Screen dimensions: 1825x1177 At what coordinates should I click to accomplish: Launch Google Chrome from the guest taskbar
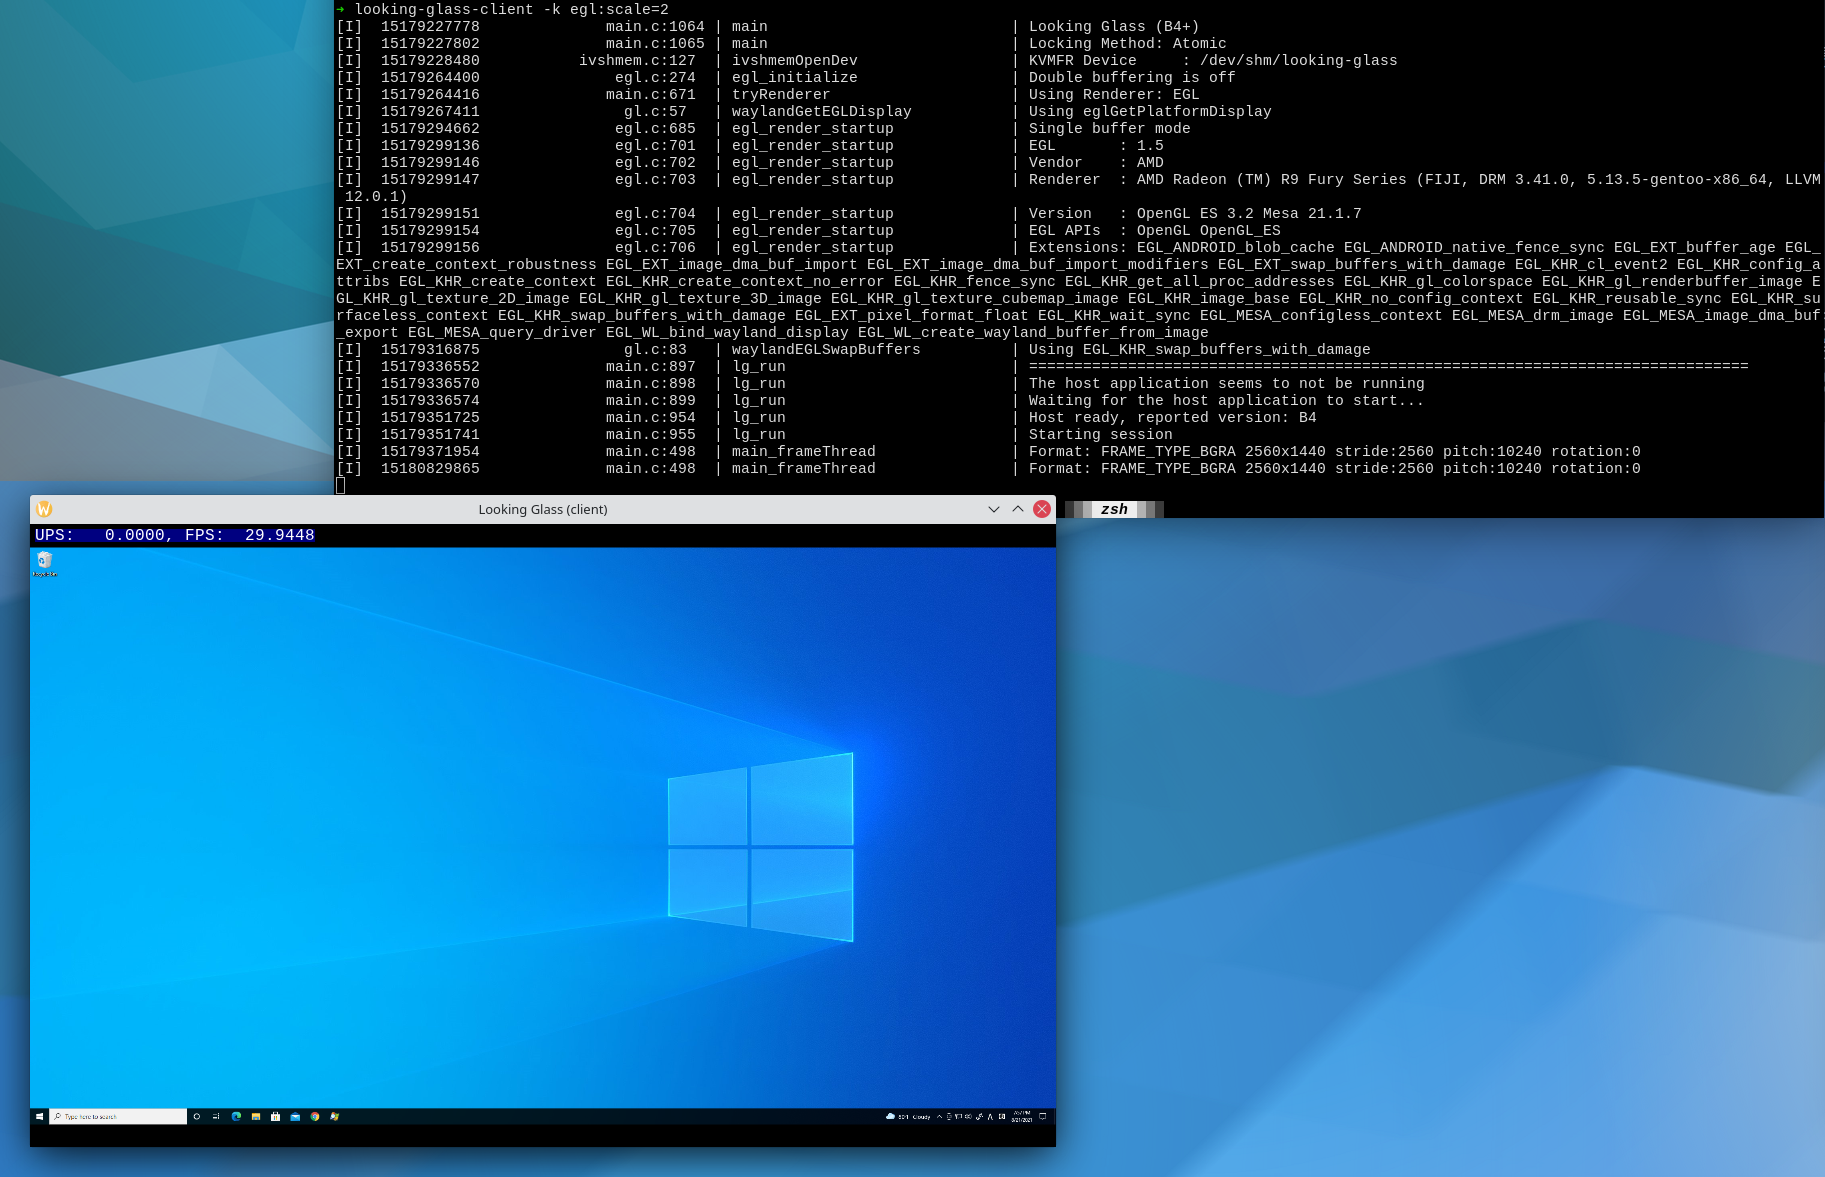coord(315,1116)
